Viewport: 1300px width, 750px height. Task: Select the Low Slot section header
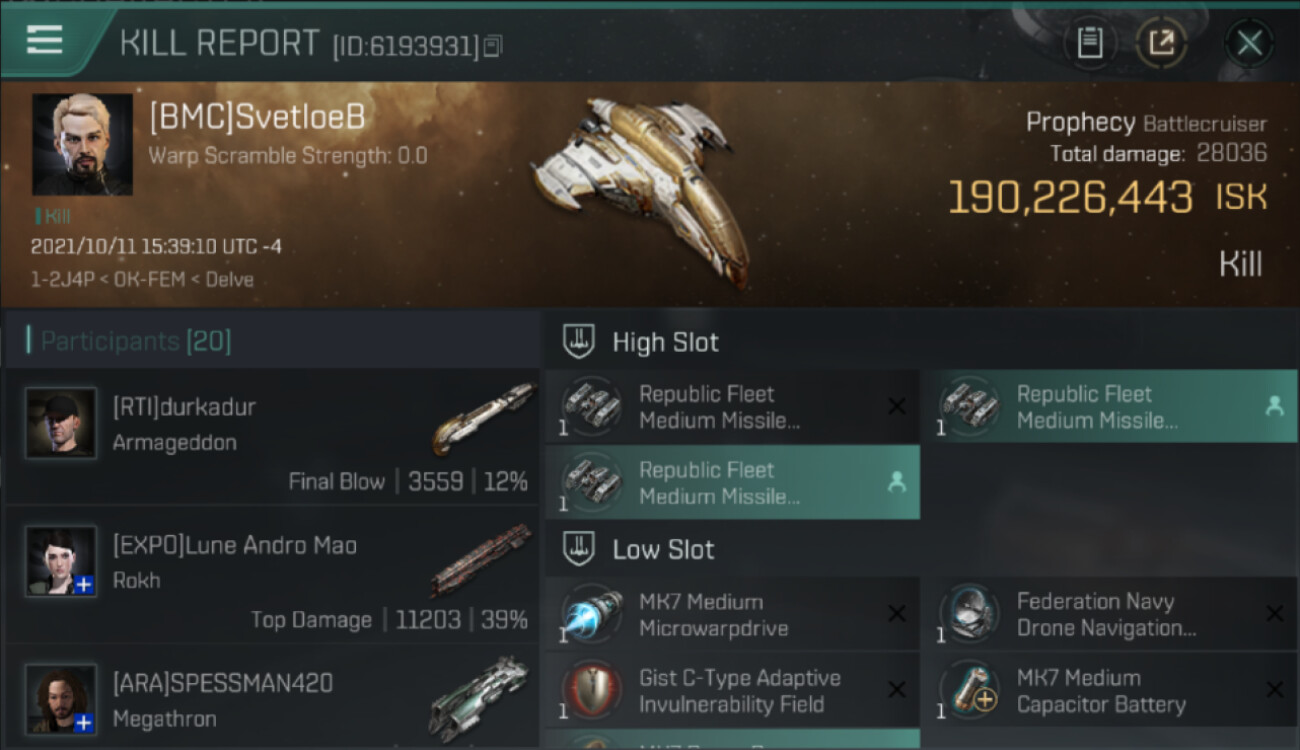coord(663,549)
